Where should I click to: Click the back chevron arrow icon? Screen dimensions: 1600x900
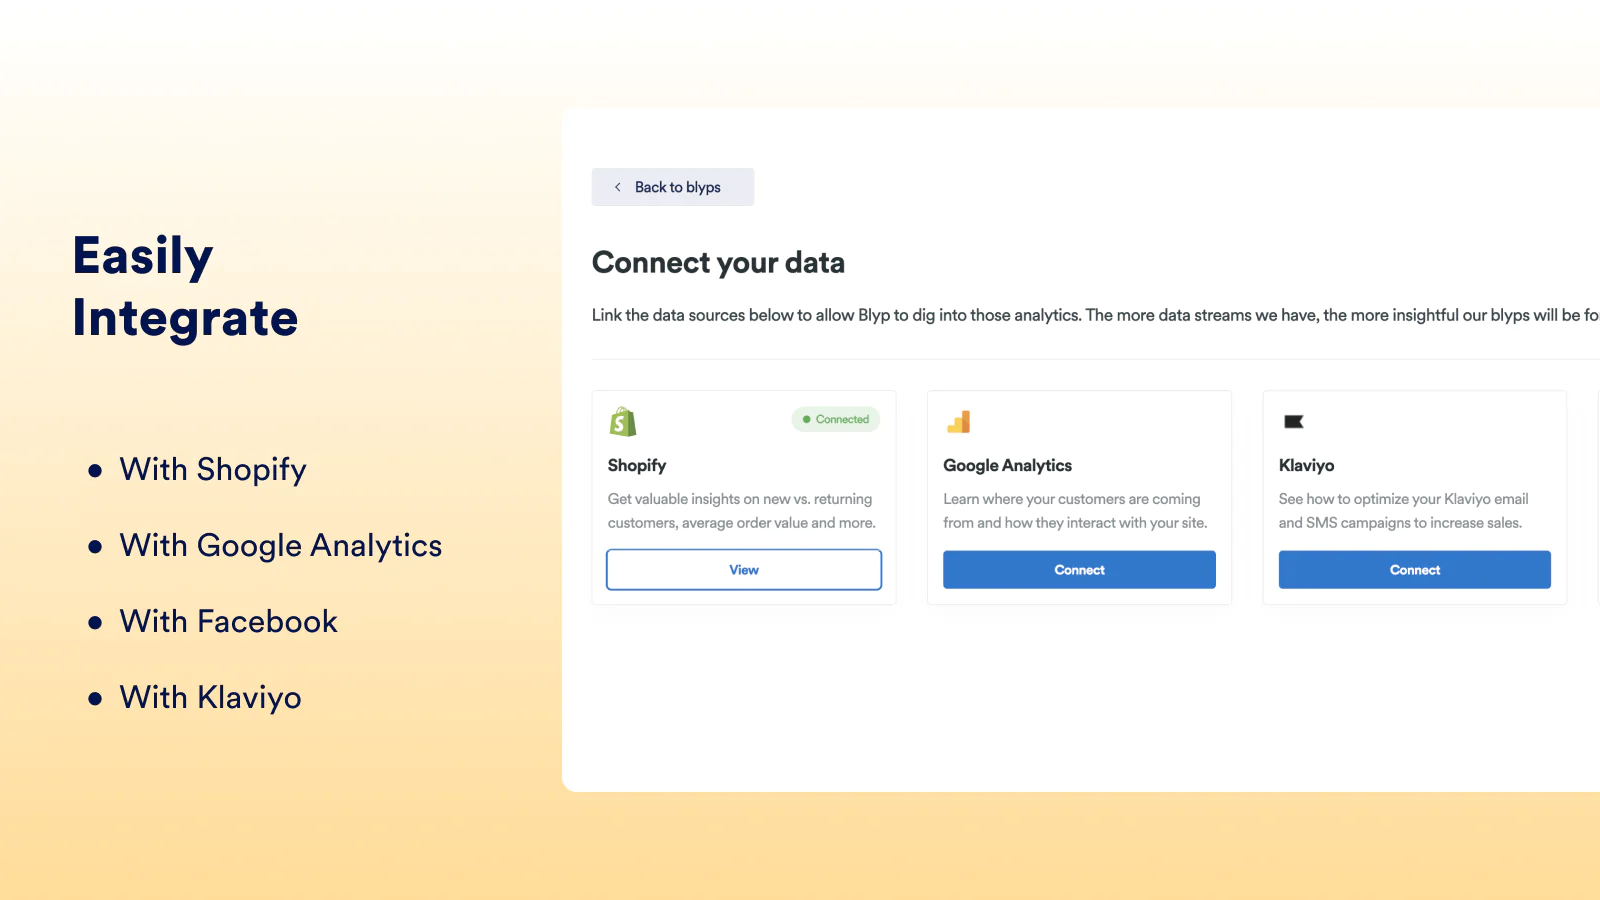[x=618, y=187]
